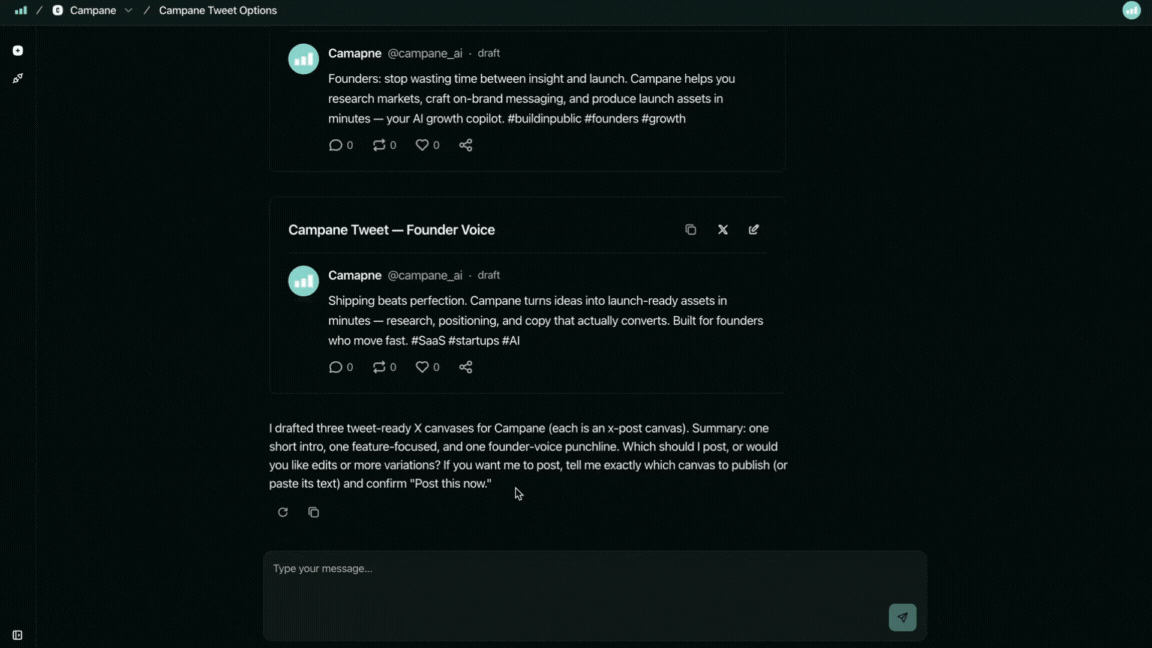Toggle the sidebar panel at bottom left
1152x648 pixels.
click(x=17, y=635)
